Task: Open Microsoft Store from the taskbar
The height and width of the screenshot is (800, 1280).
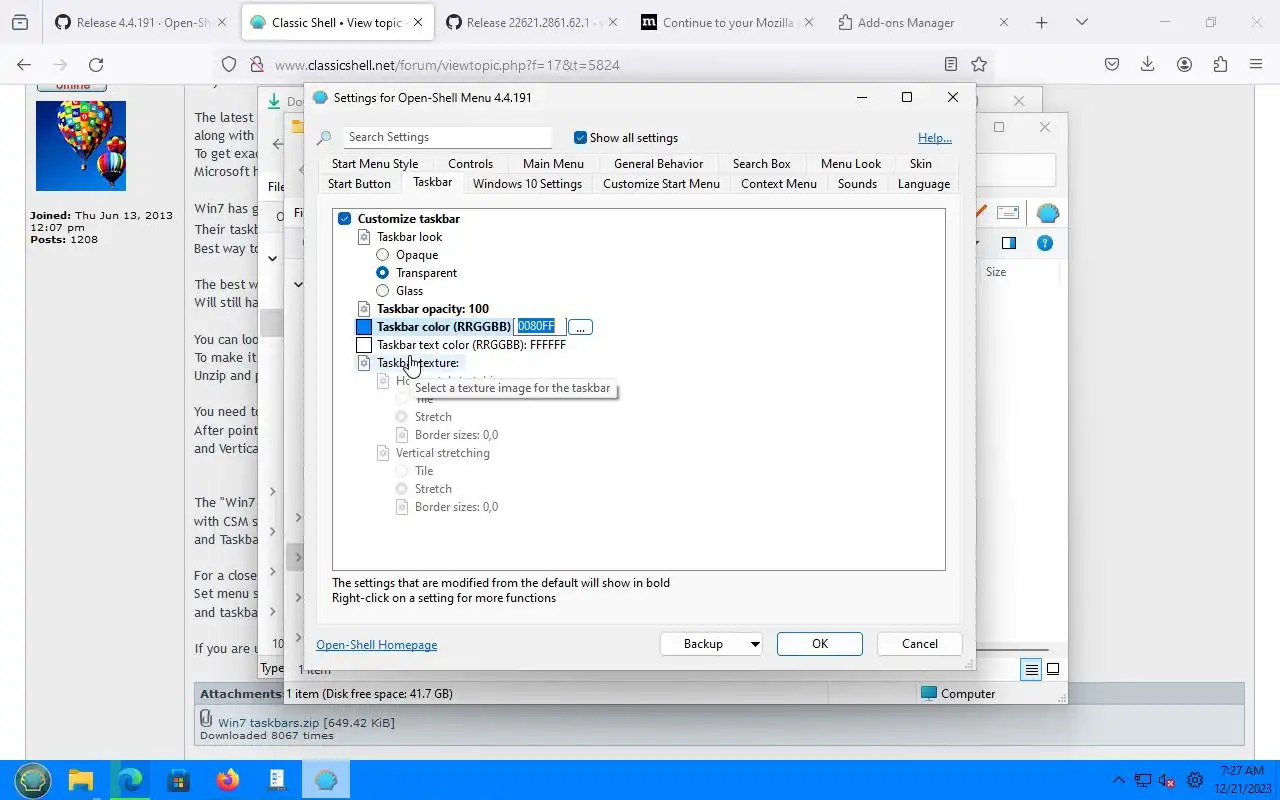Action: tap(179, 780)
